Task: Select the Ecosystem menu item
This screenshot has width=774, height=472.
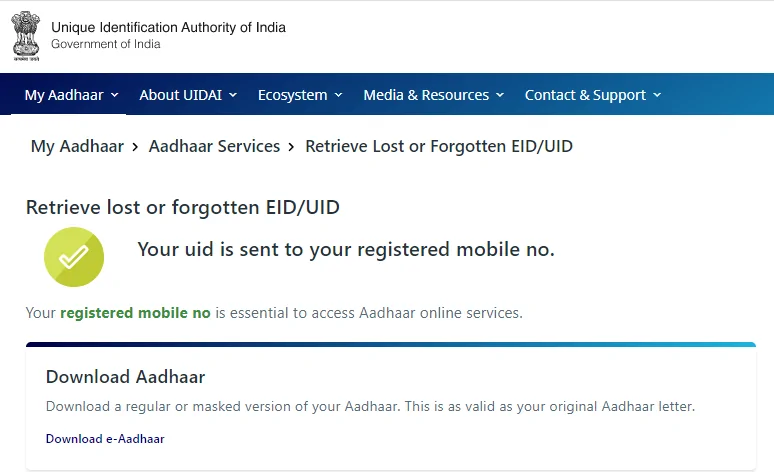Action: pos(293,95)
